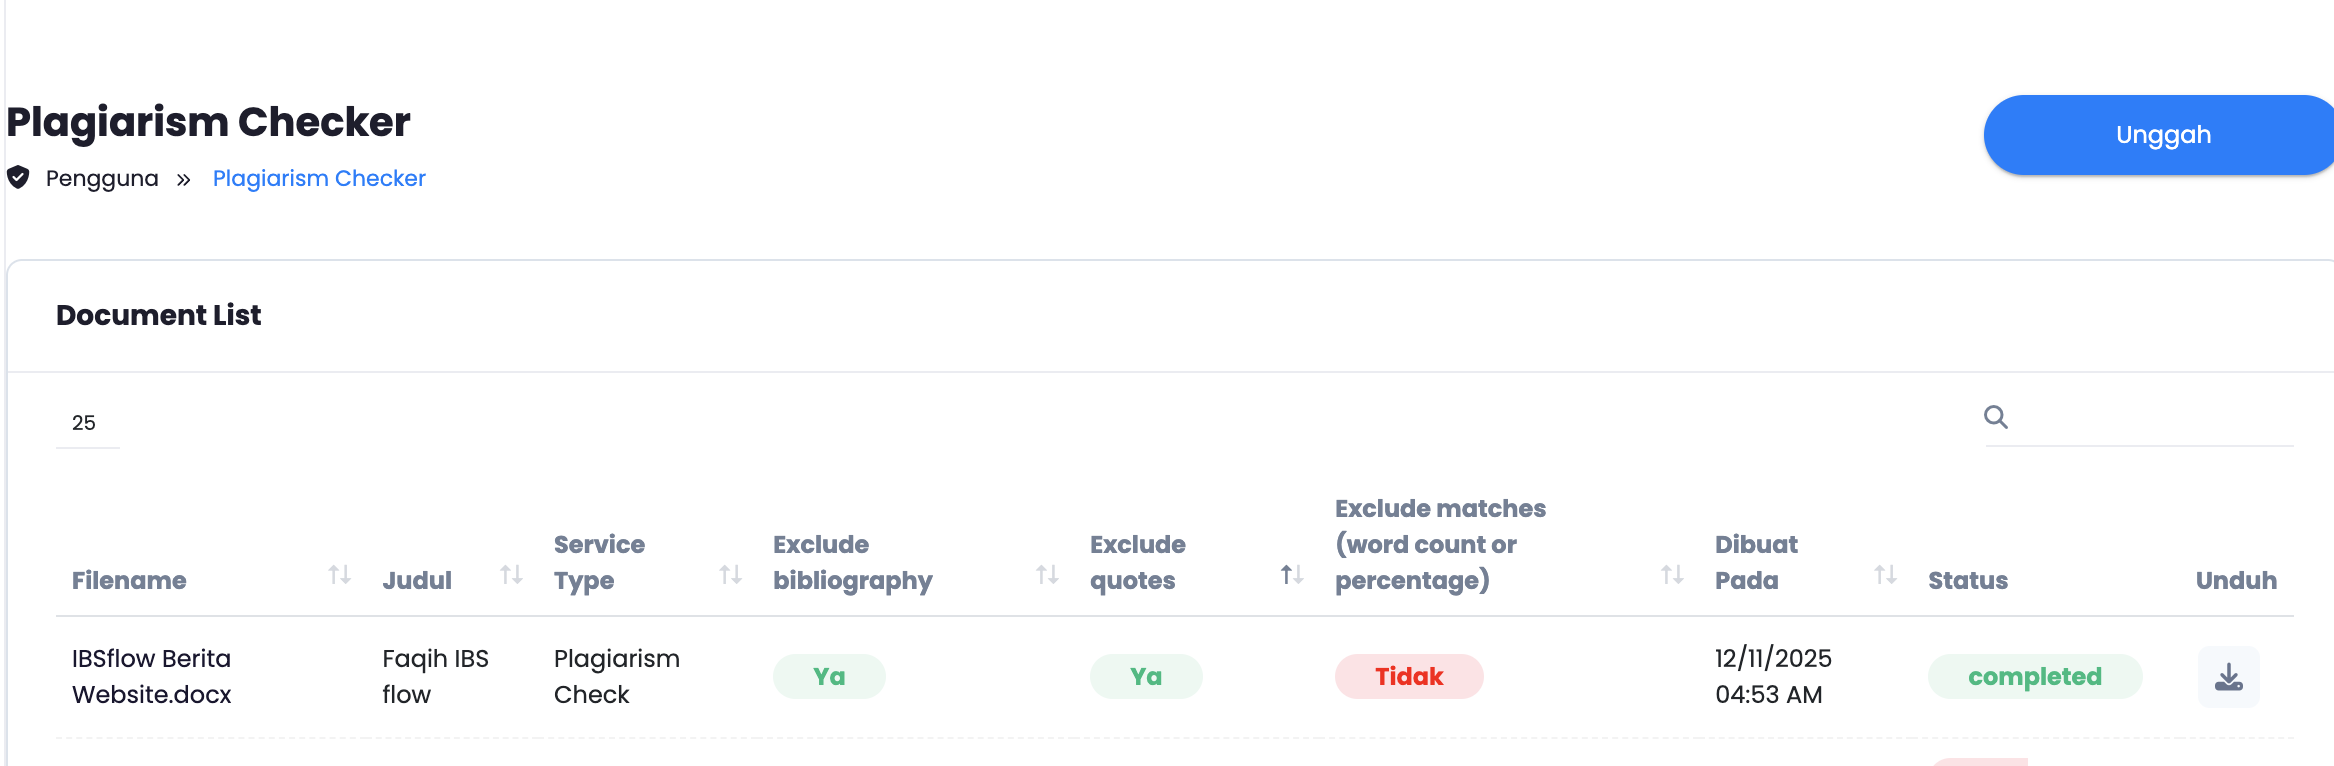Viewport: 2334px width, 766px height.
Task: Click the download icon for IBSflow document
Action: pos(2228,677)
